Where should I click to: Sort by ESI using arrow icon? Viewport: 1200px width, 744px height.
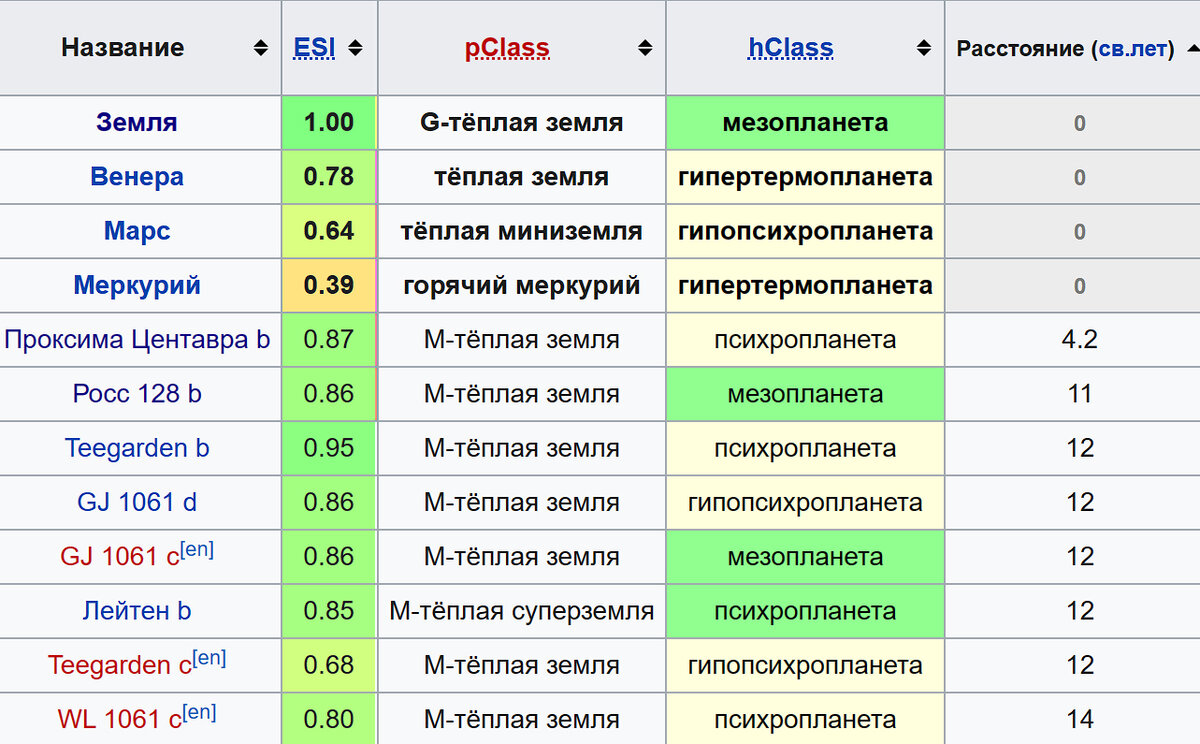coord(355,48)
